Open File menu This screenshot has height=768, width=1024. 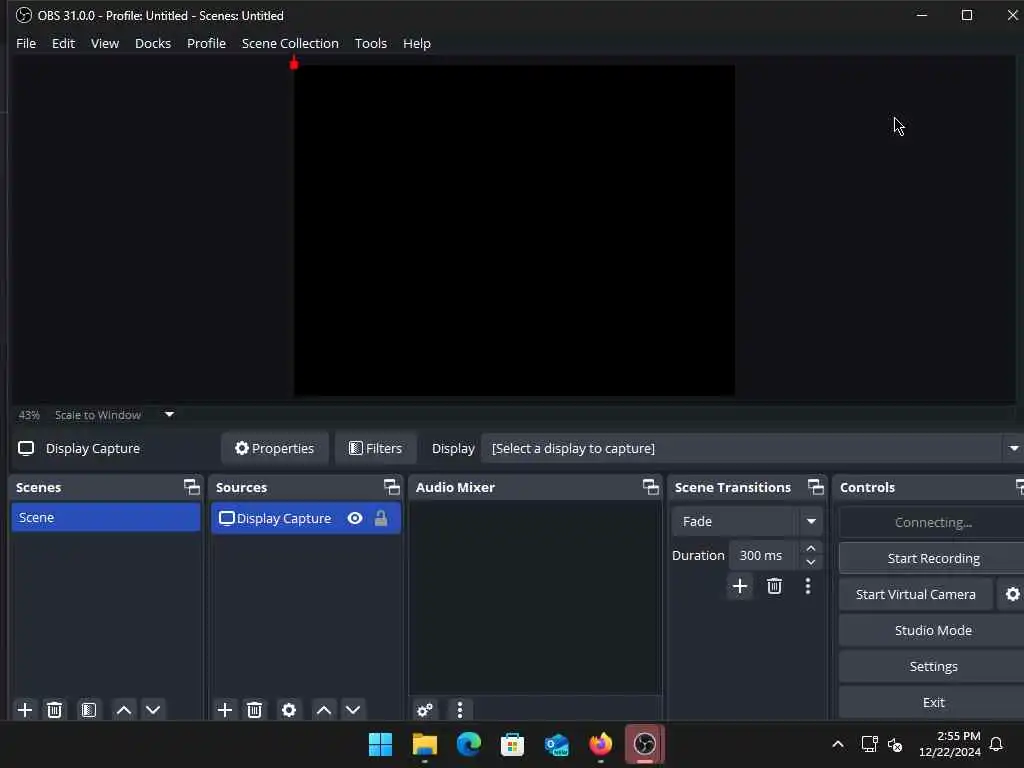[x=26, y=43]
